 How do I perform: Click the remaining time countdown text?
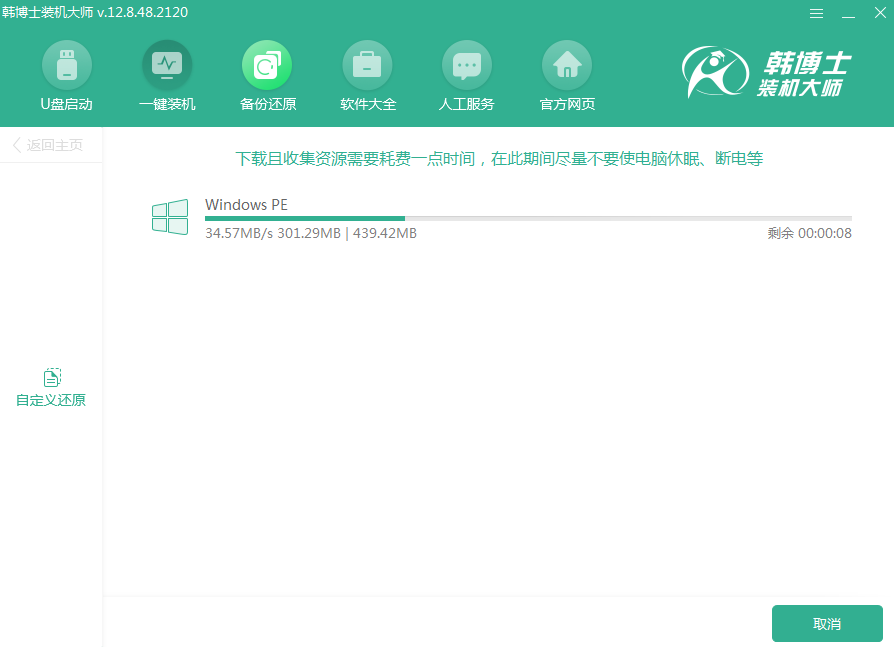(x=808, y=232)
